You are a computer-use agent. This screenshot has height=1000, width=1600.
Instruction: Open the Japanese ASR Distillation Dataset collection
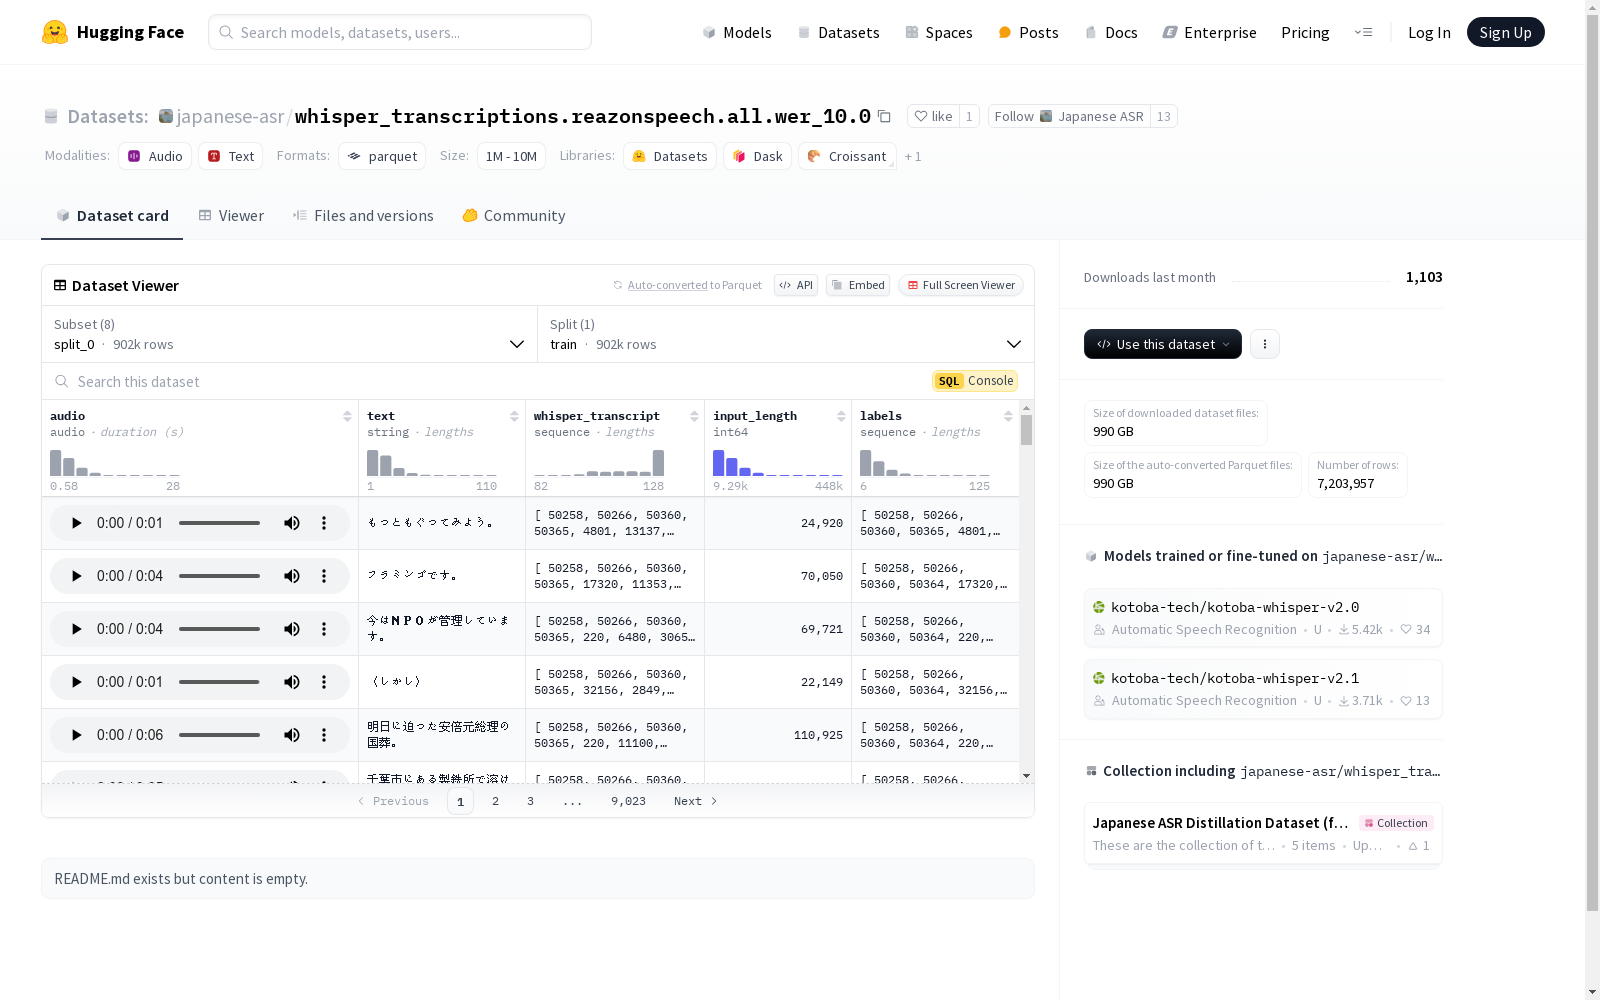[1263, 834]
